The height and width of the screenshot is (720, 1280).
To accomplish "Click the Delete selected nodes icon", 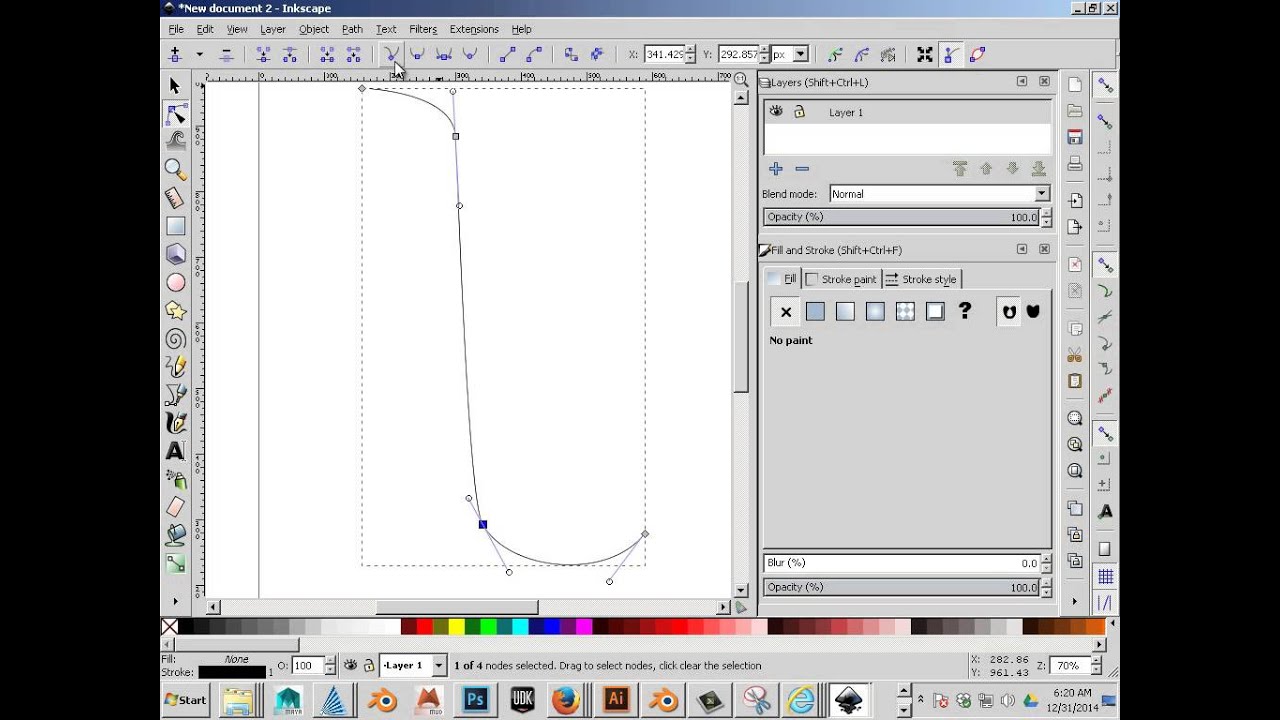I will 227,54.
